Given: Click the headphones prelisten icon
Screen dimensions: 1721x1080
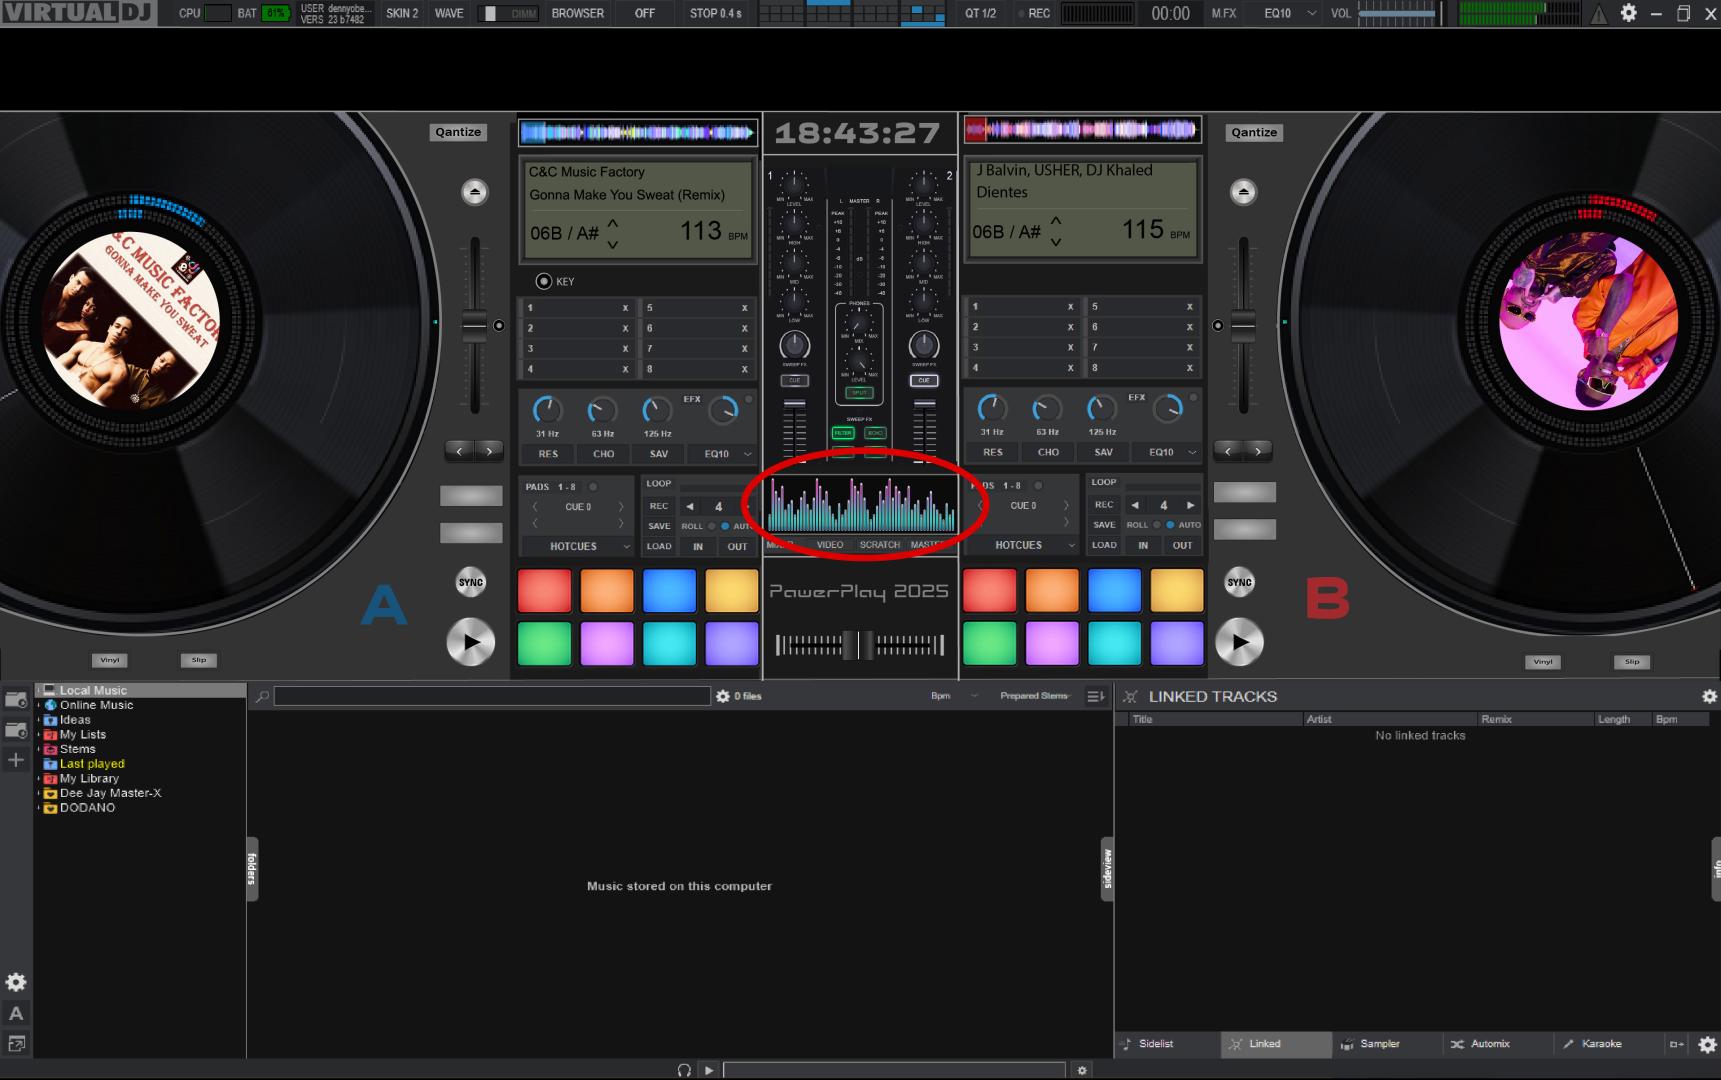Looking at the screenshot, I should (684, 1070).
